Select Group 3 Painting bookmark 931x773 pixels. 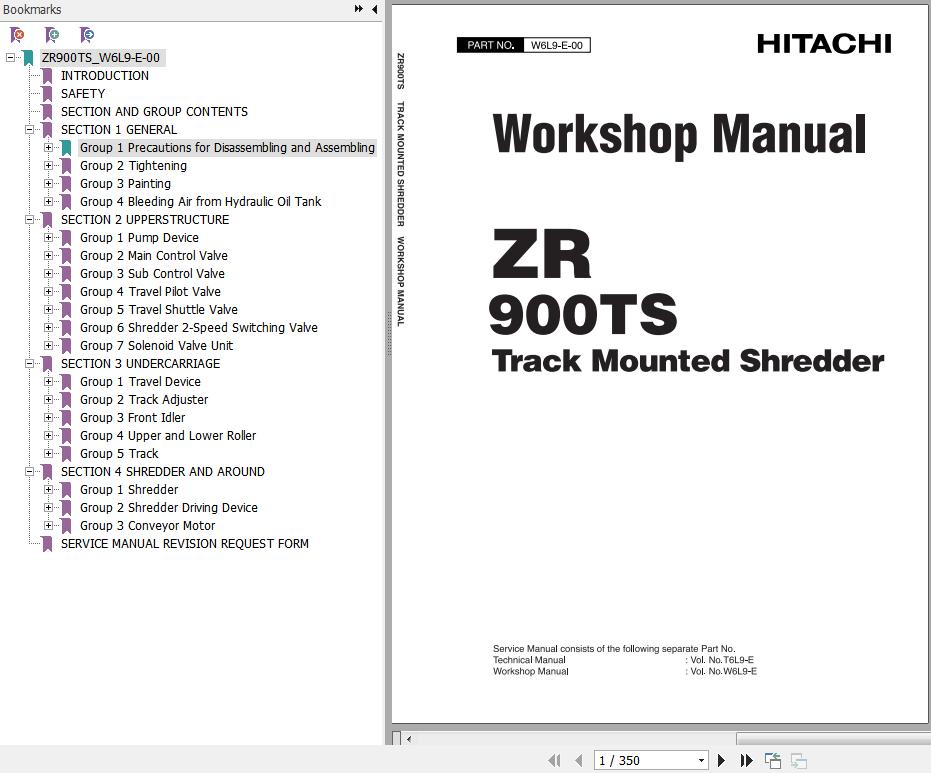tap(125, 183)
